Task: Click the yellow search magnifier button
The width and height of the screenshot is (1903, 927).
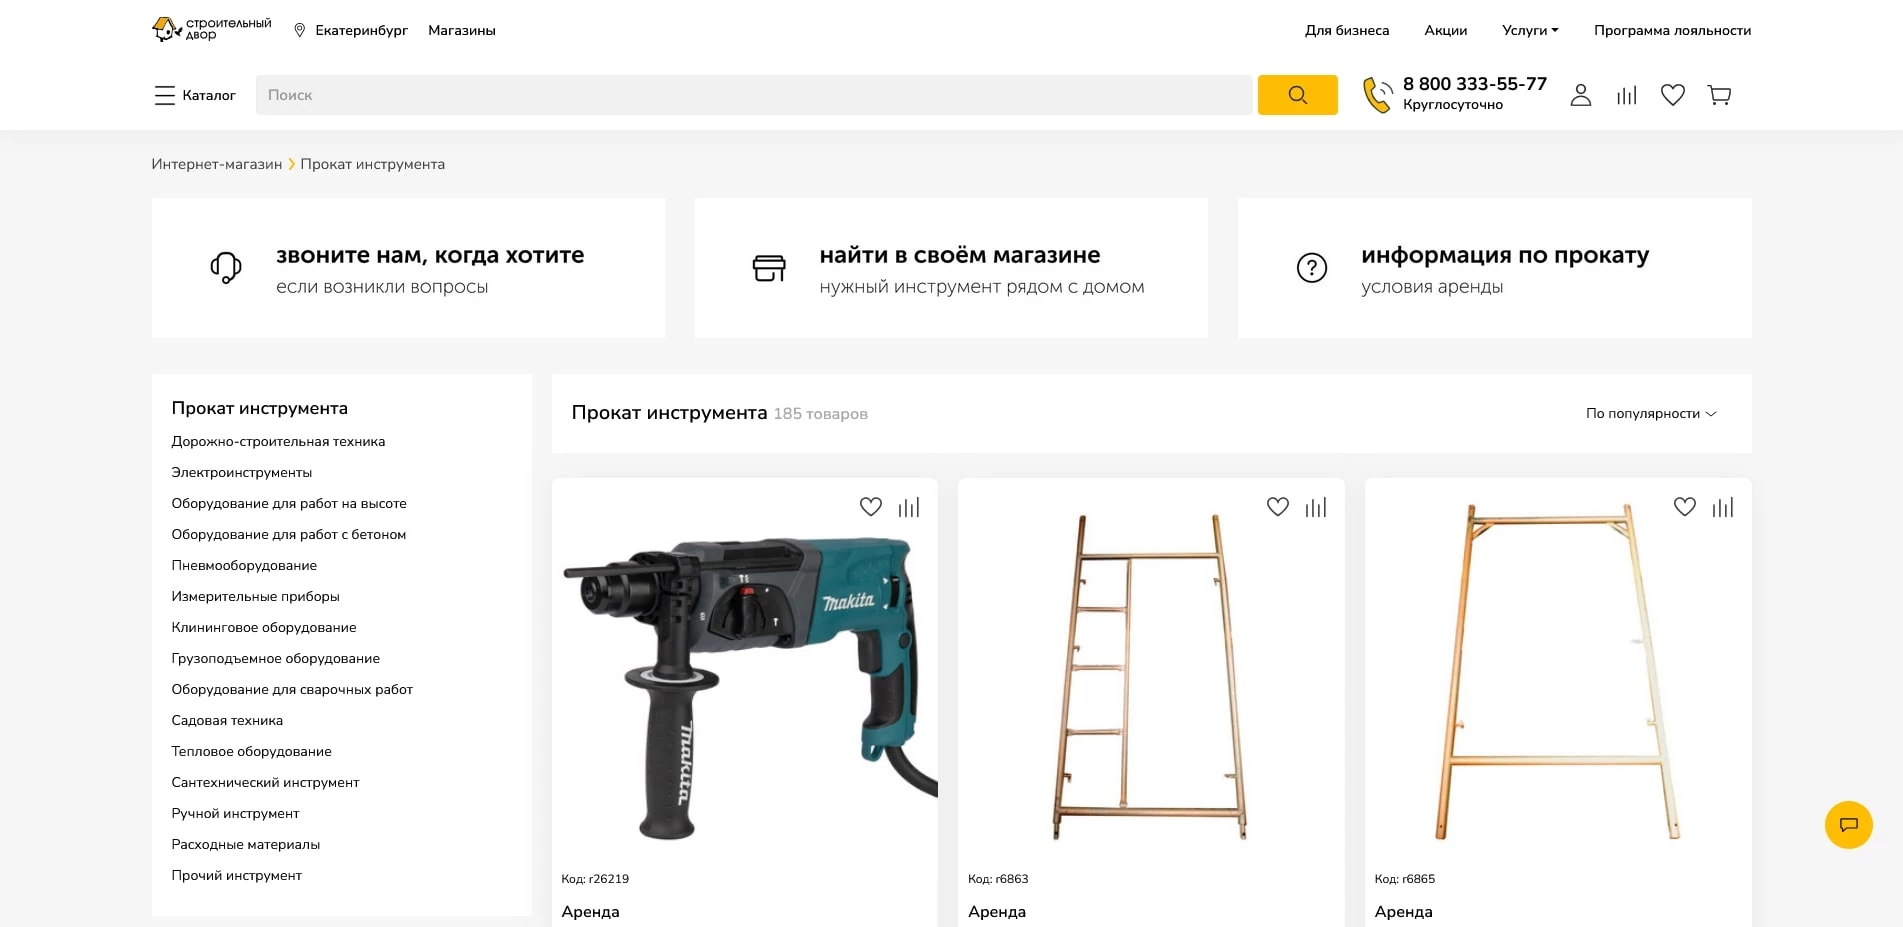Action: pos(1297,95)
